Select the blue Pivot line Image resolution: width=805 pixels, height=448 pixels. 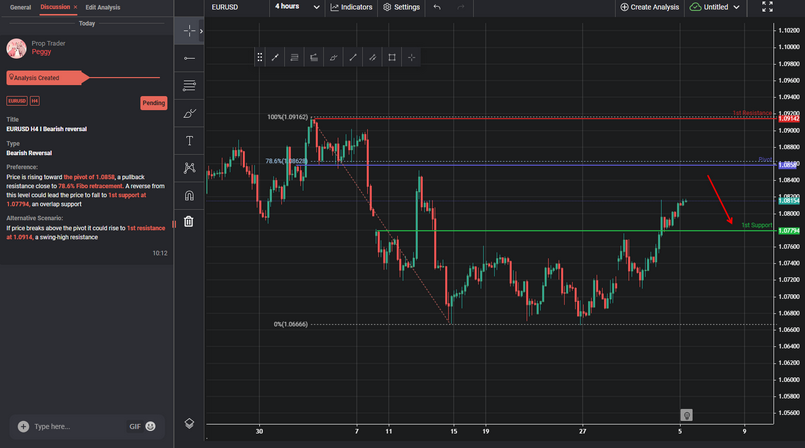pos(536,165)
